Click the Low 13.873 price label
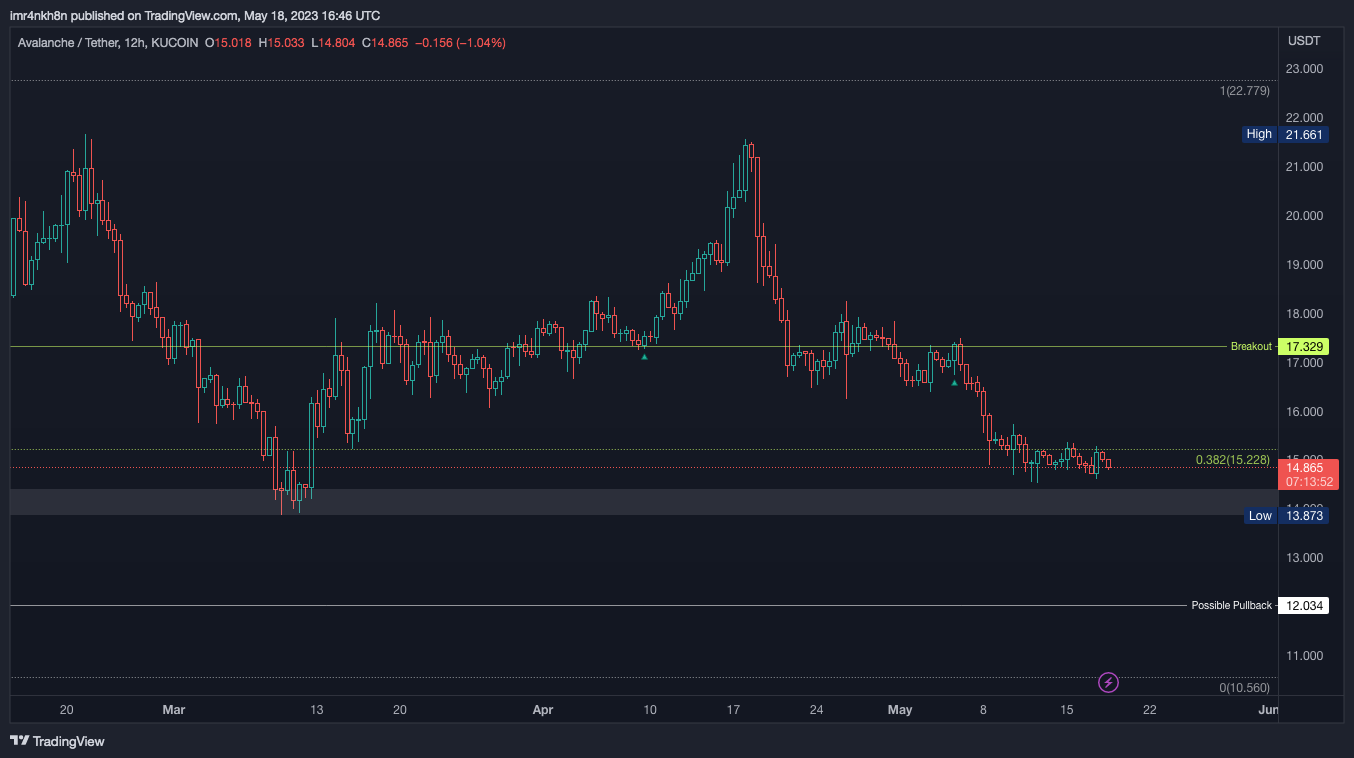 [x=1287, y=516]
